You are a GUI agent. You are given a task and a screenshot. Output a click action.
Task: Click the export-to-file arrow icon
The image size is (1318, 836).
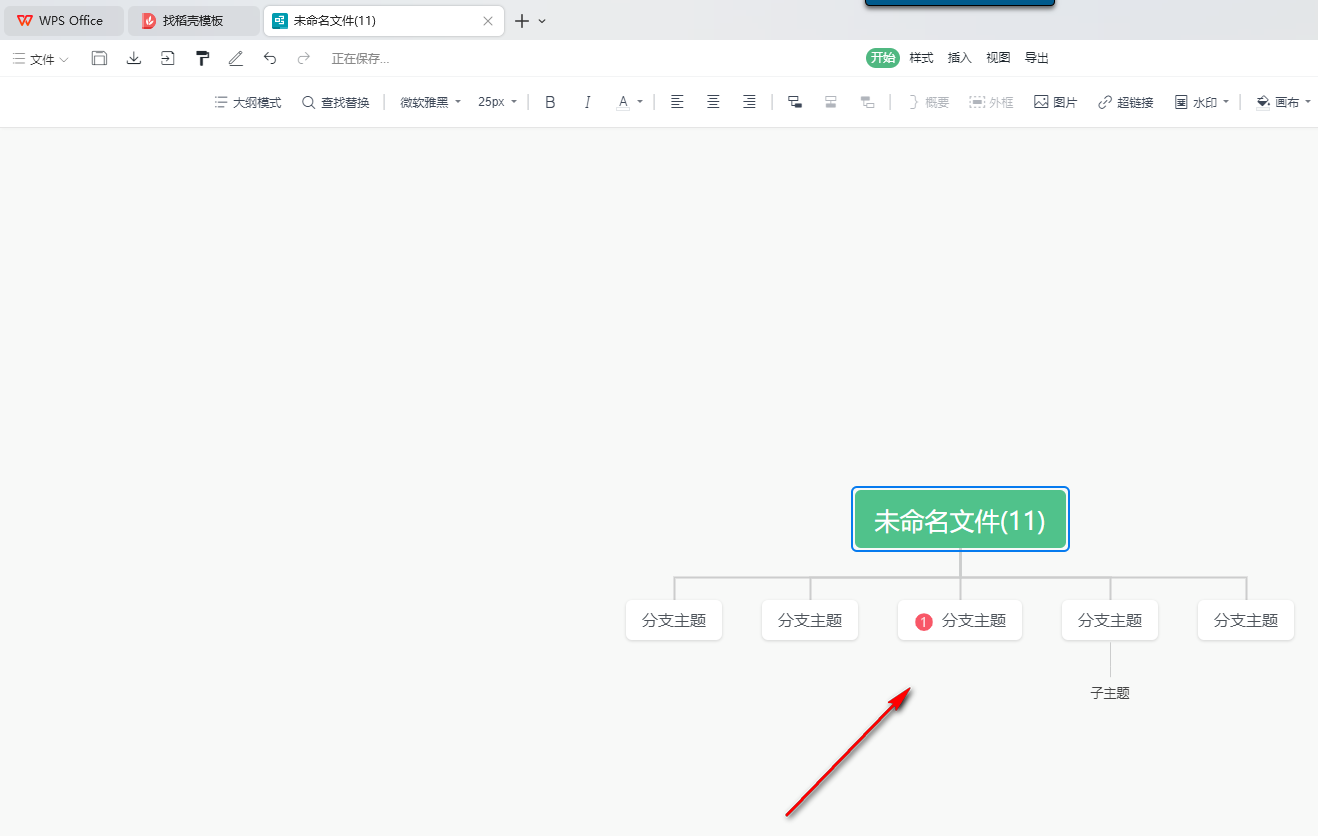pos(168,58)
